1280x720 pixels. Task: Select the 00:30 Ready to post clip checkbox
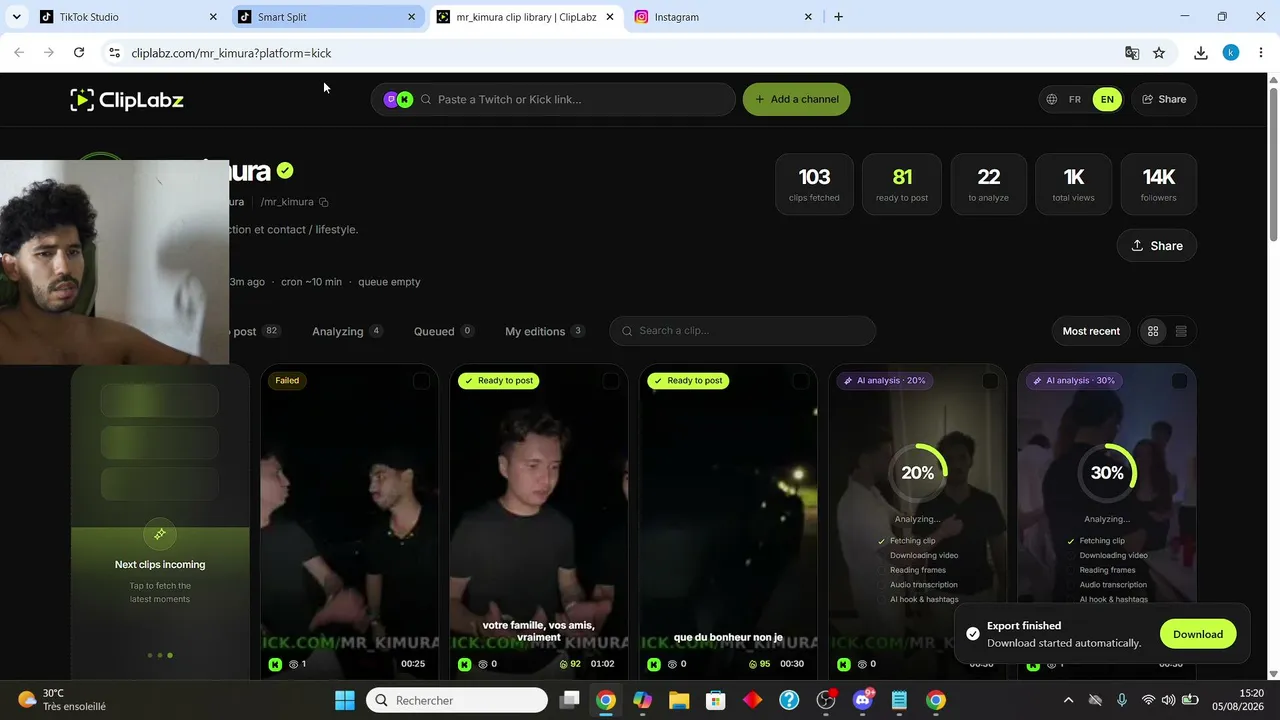pyautogui.click(x=800, y=381)
